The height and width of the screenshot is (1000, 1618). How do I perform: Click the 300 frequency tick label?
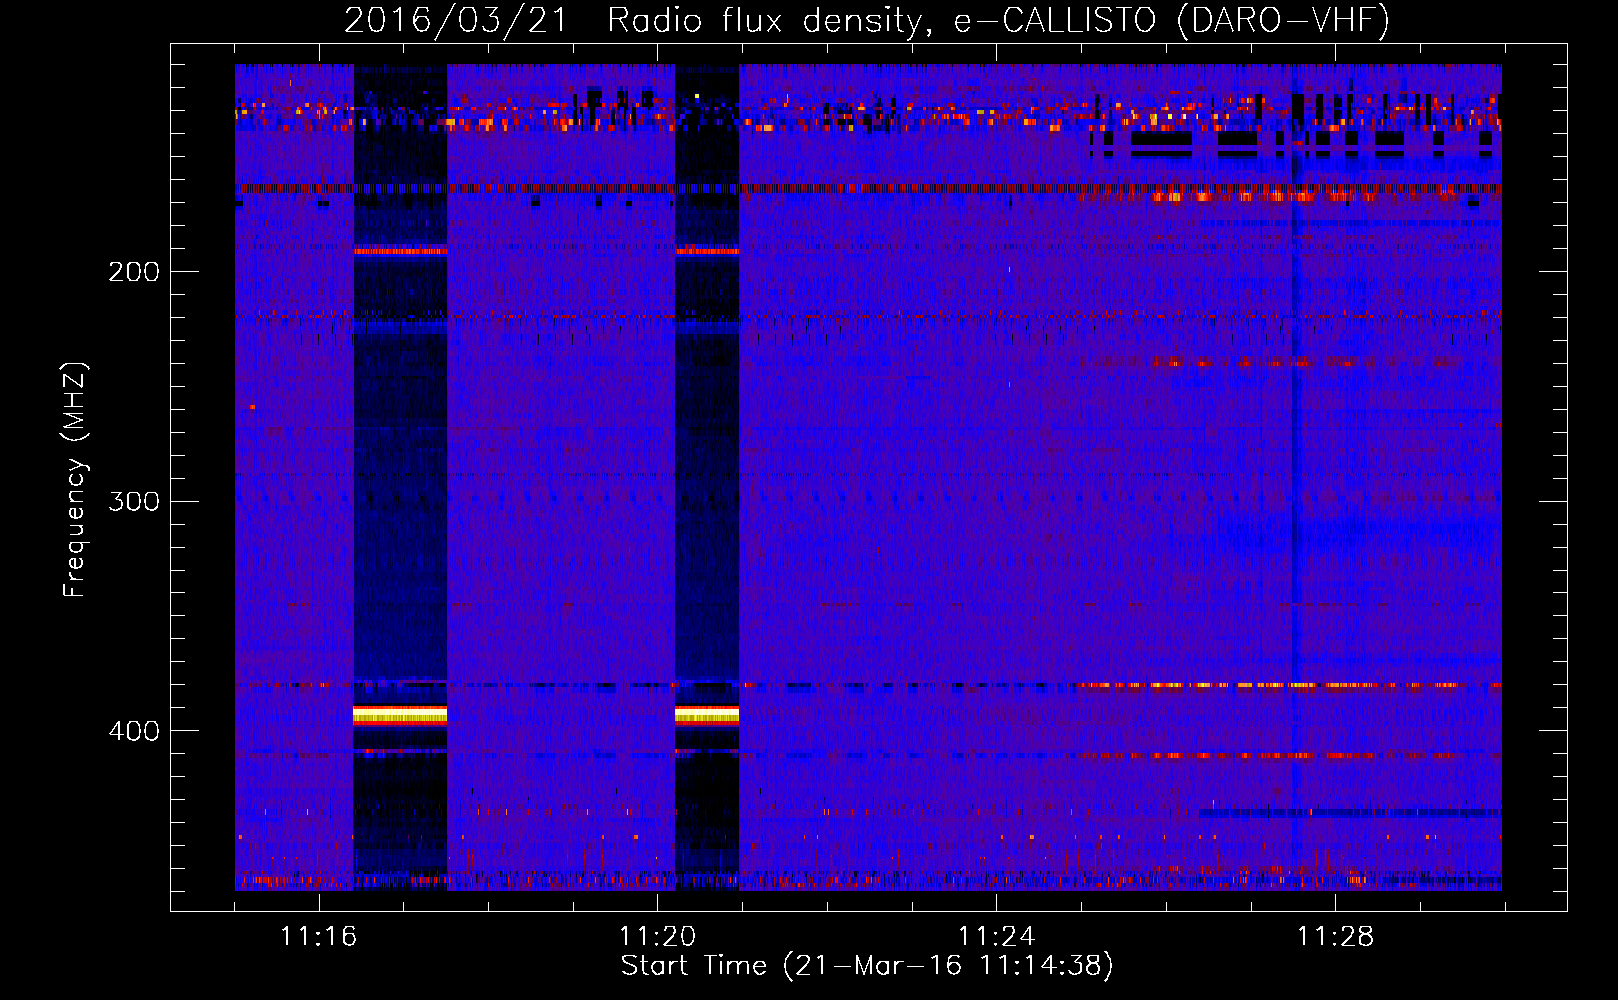tap(134, 501)
